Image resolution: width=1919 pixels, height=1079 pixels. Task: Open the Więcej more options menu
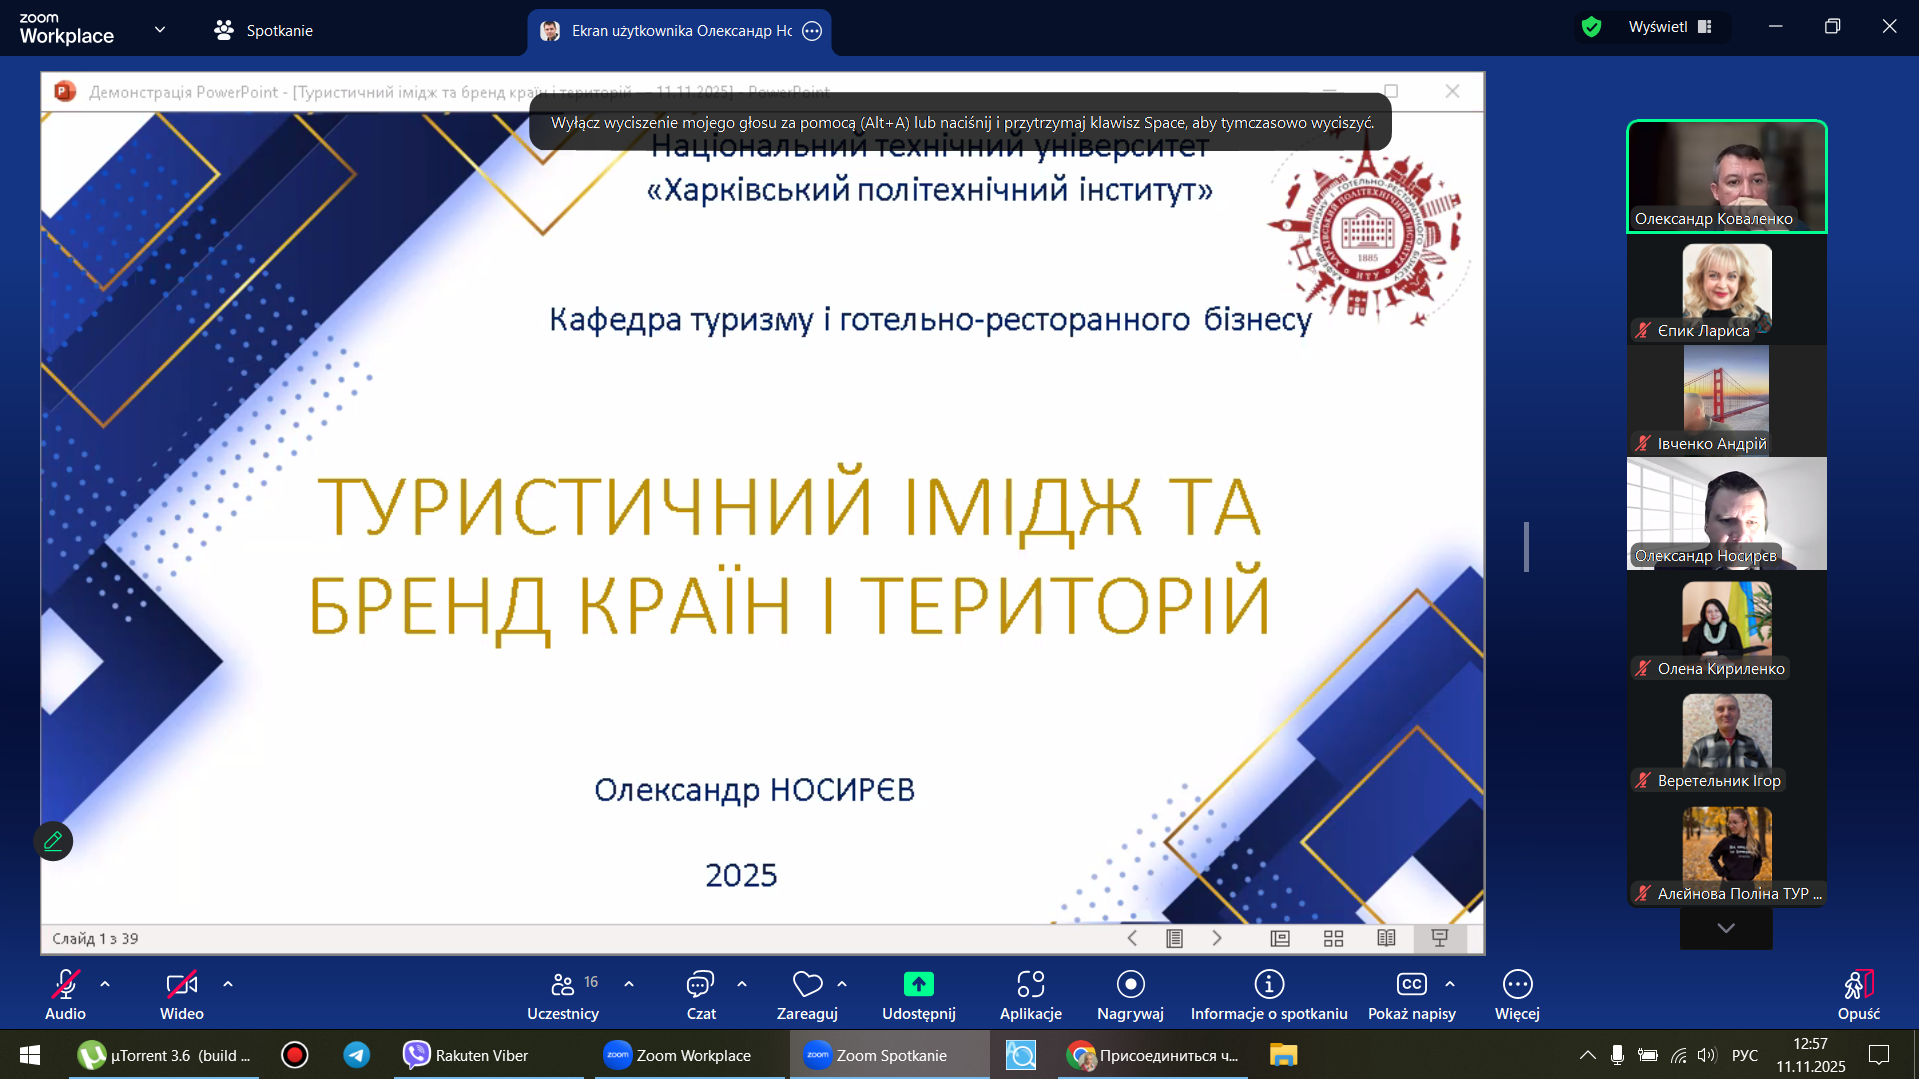(x=1516, y=994)
